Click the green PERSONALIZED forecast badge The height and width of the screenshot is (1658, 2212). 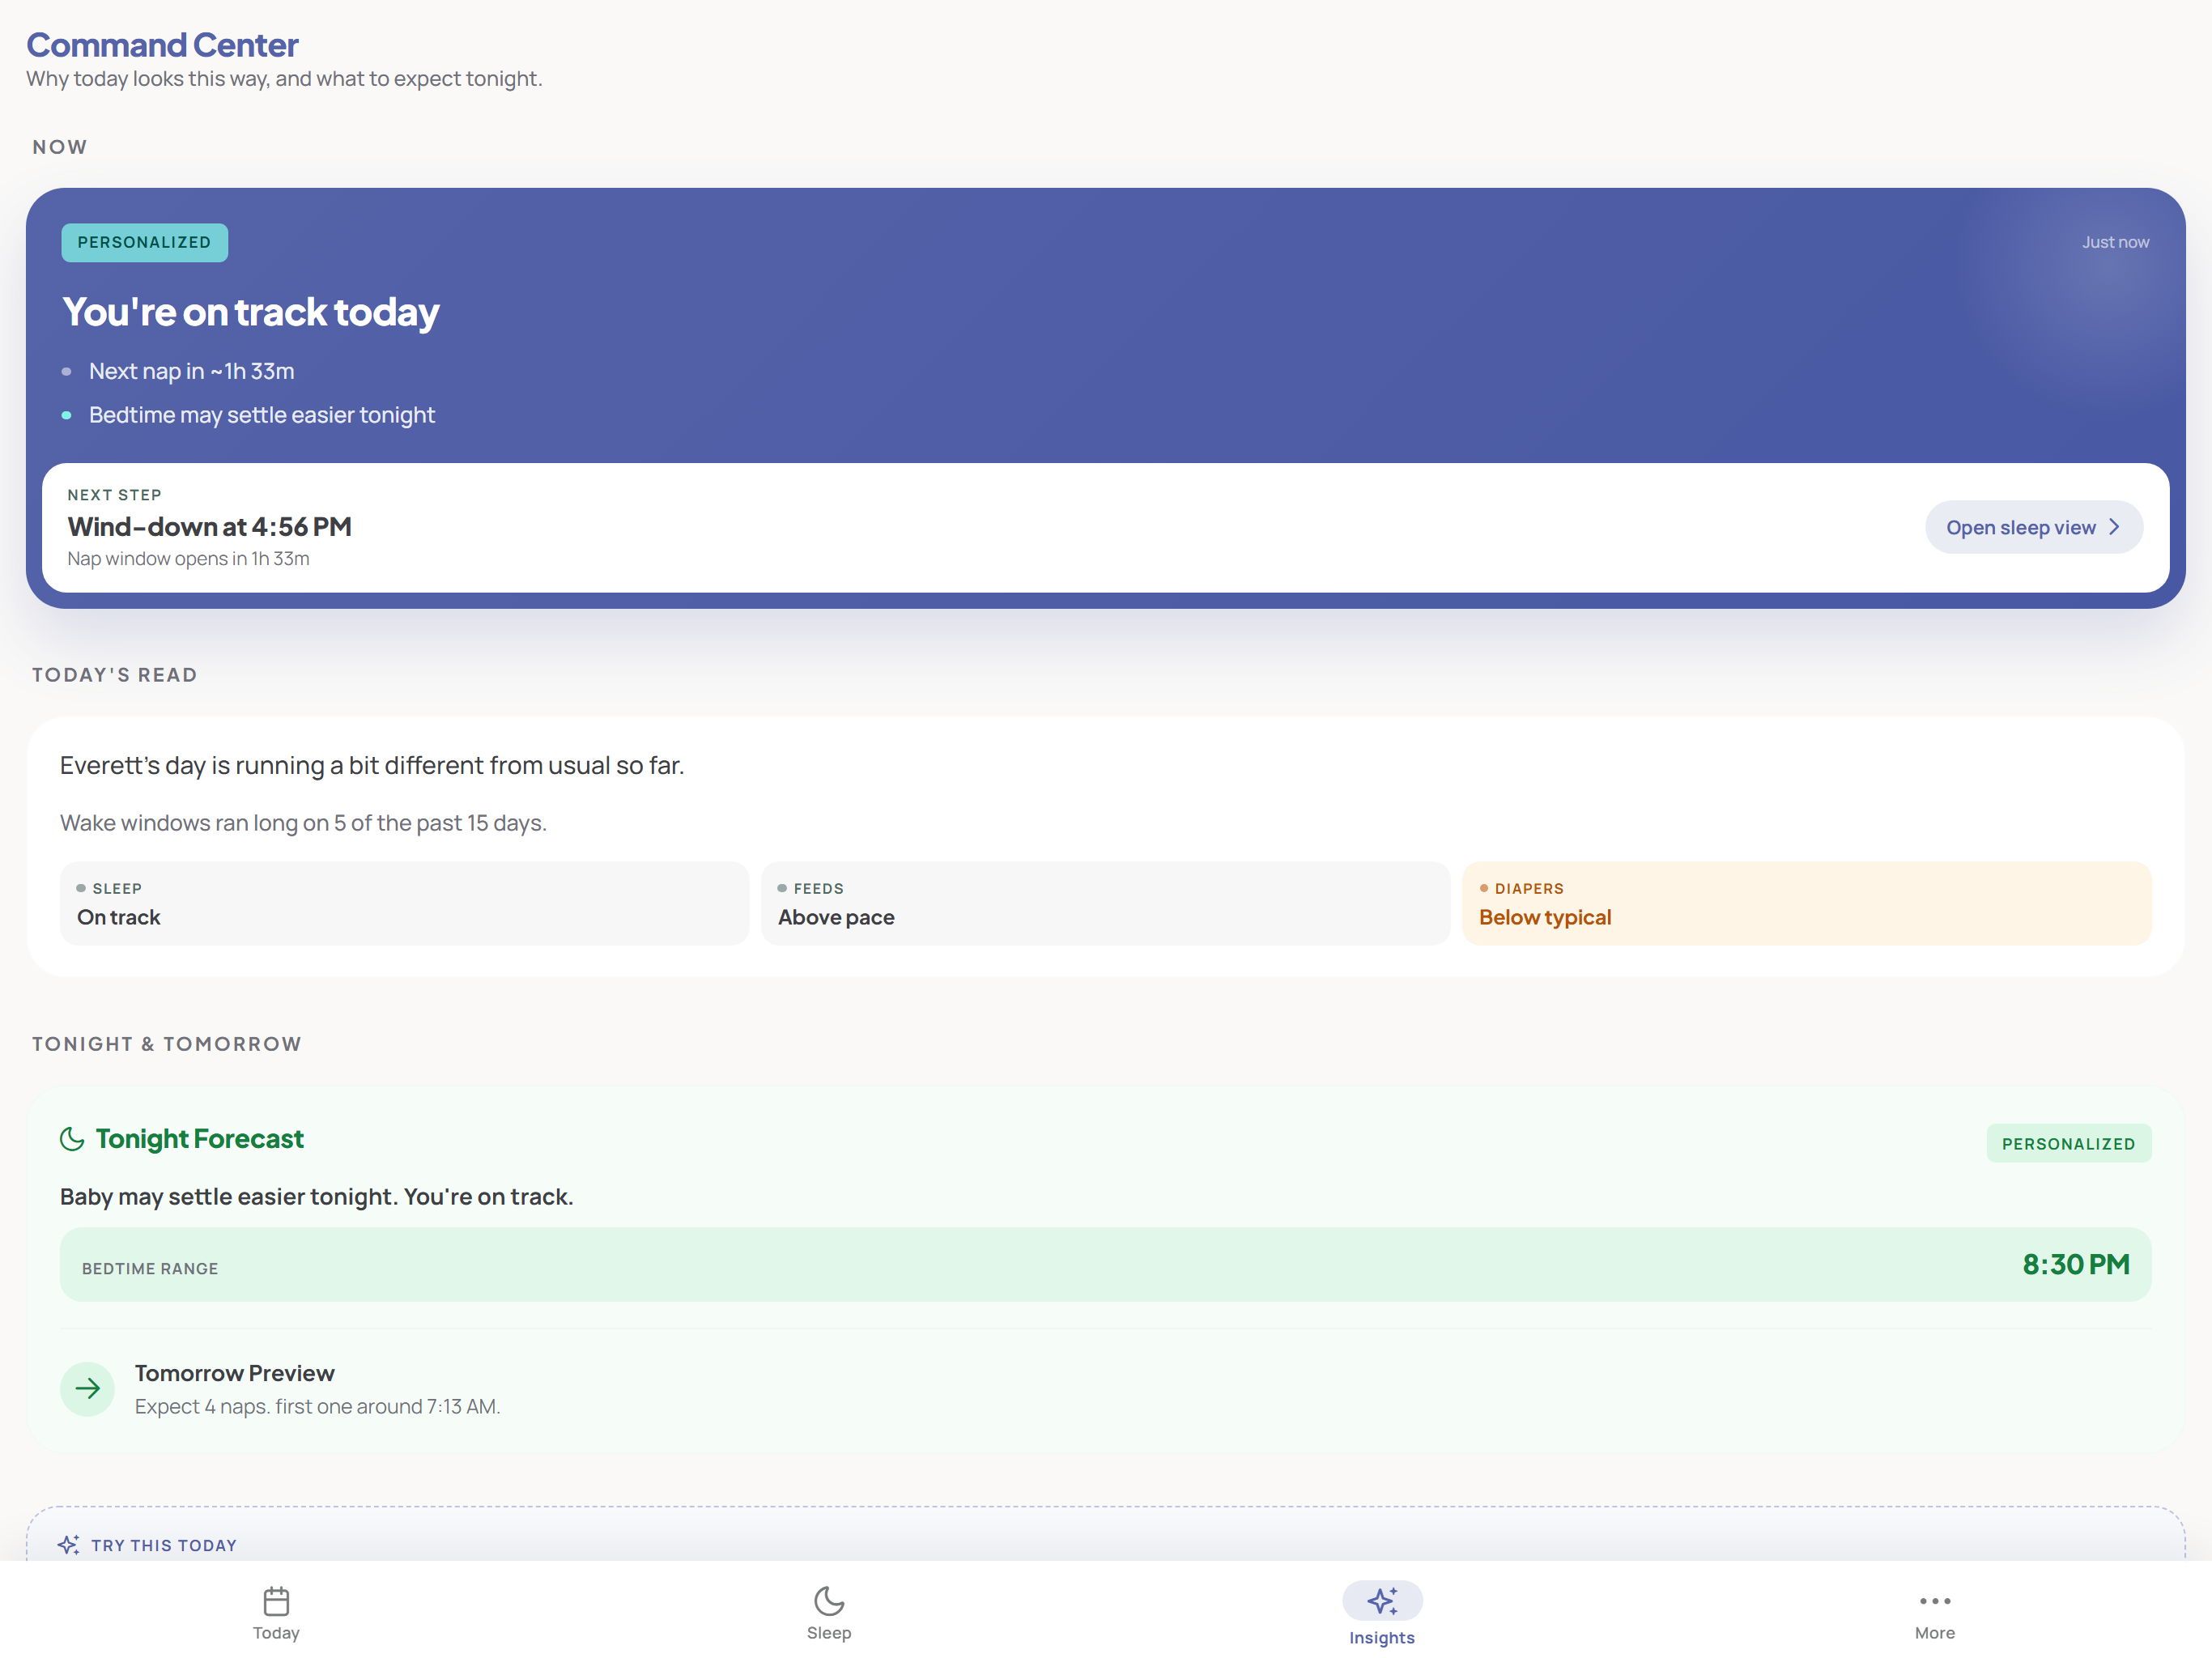2069,1143
